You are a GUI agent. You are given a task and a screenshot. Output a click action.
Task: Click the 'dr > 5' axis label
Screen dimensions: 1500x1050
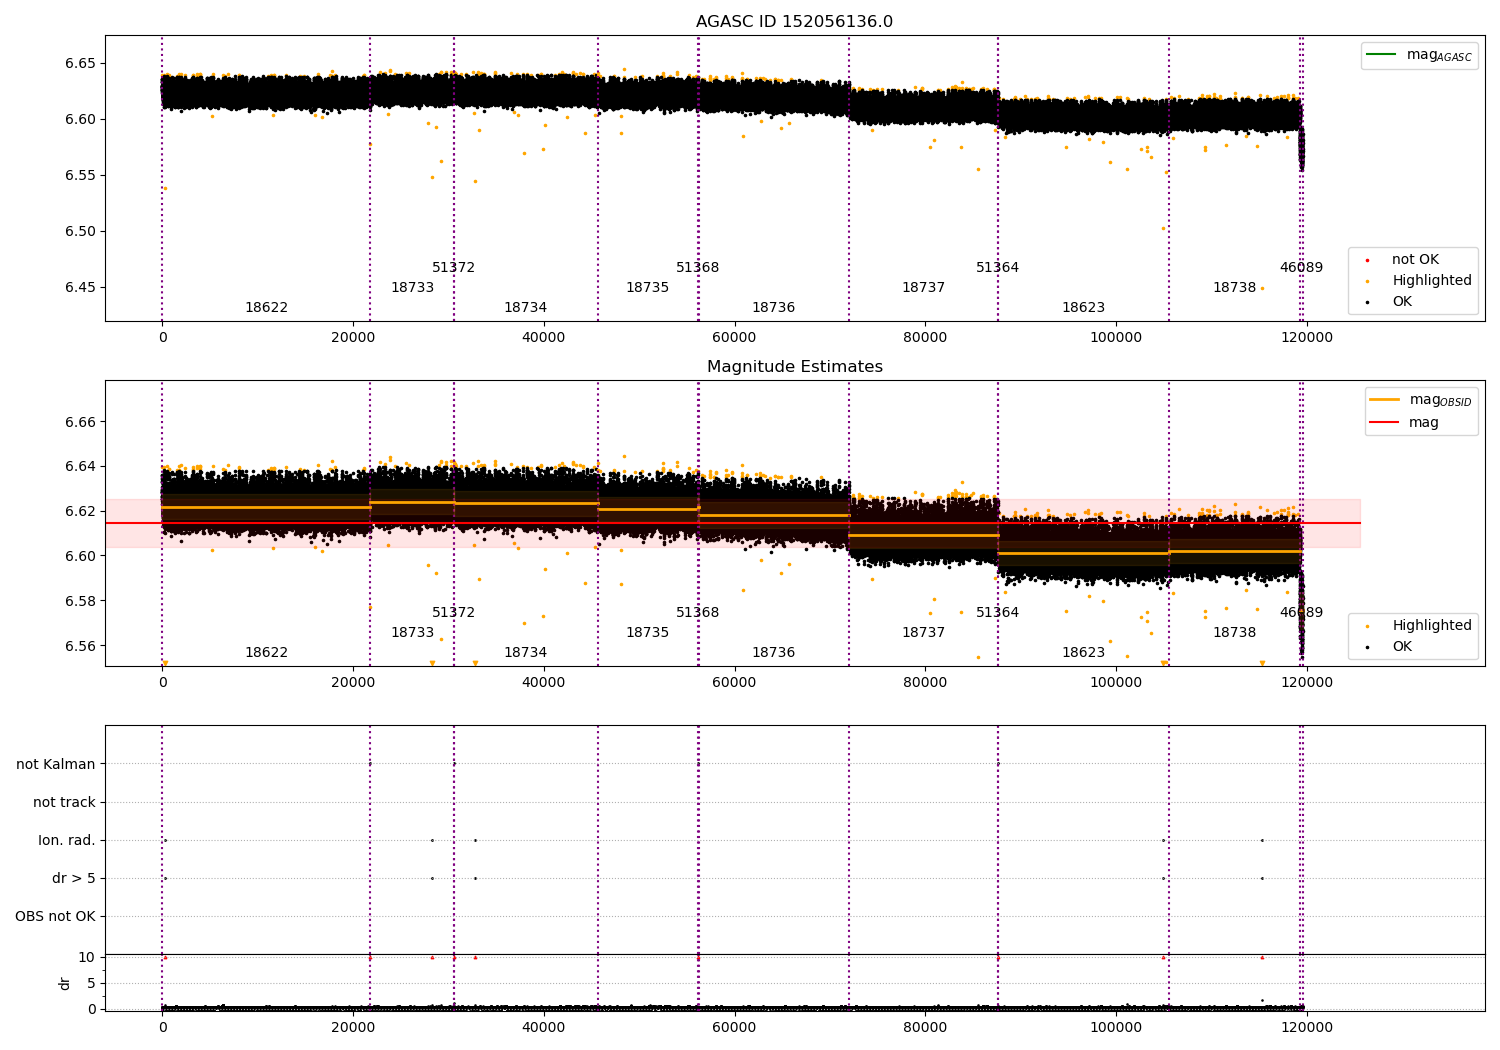point(74,878)
